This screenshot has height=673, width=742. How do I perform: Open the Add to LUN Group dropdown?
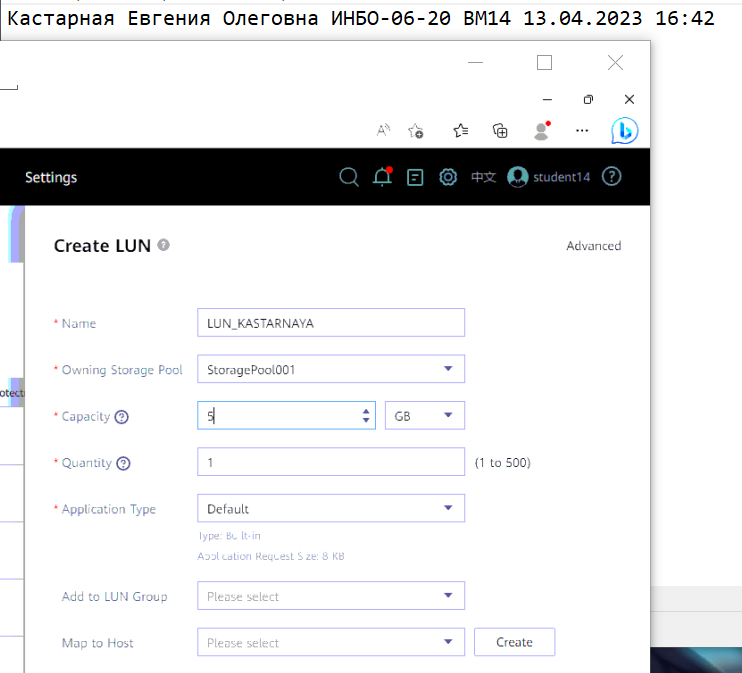(x=331, y=596)
